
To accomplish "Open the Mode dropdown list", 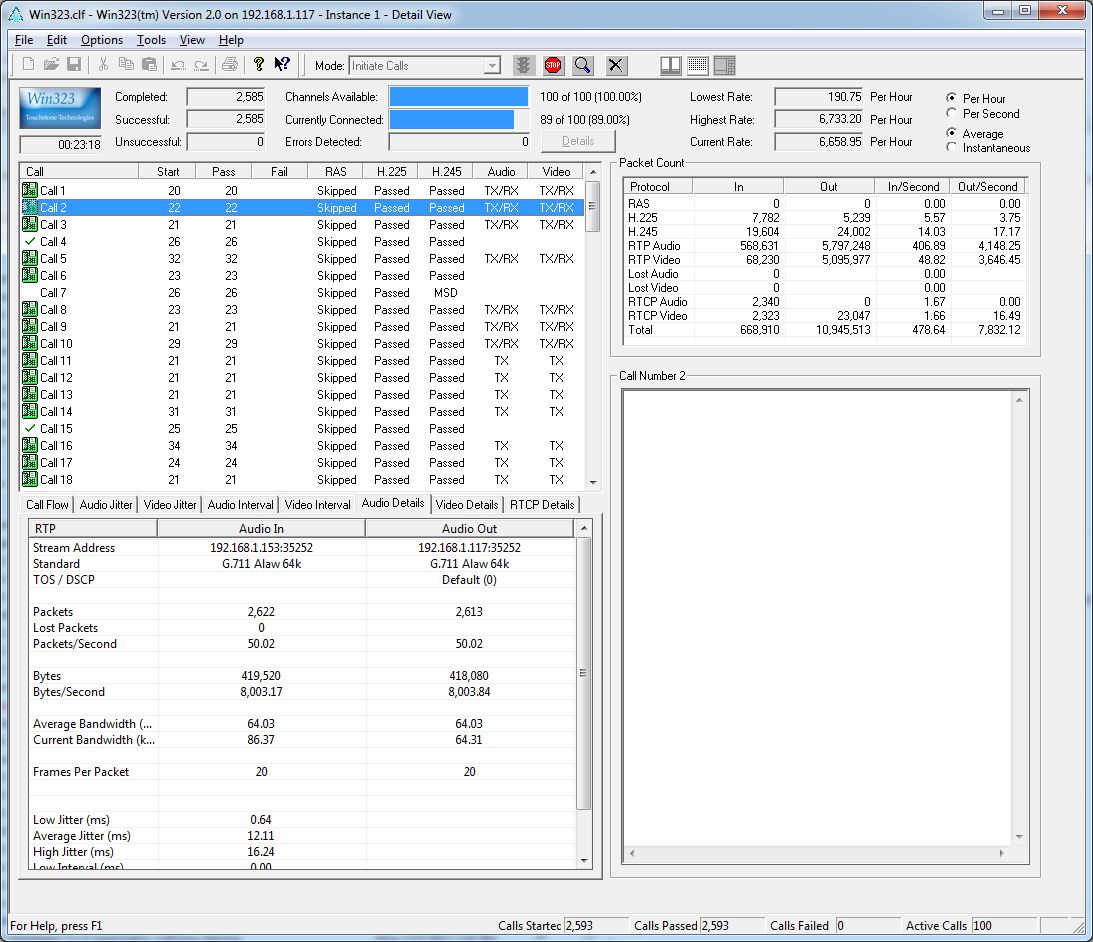I will pos(492,66).
